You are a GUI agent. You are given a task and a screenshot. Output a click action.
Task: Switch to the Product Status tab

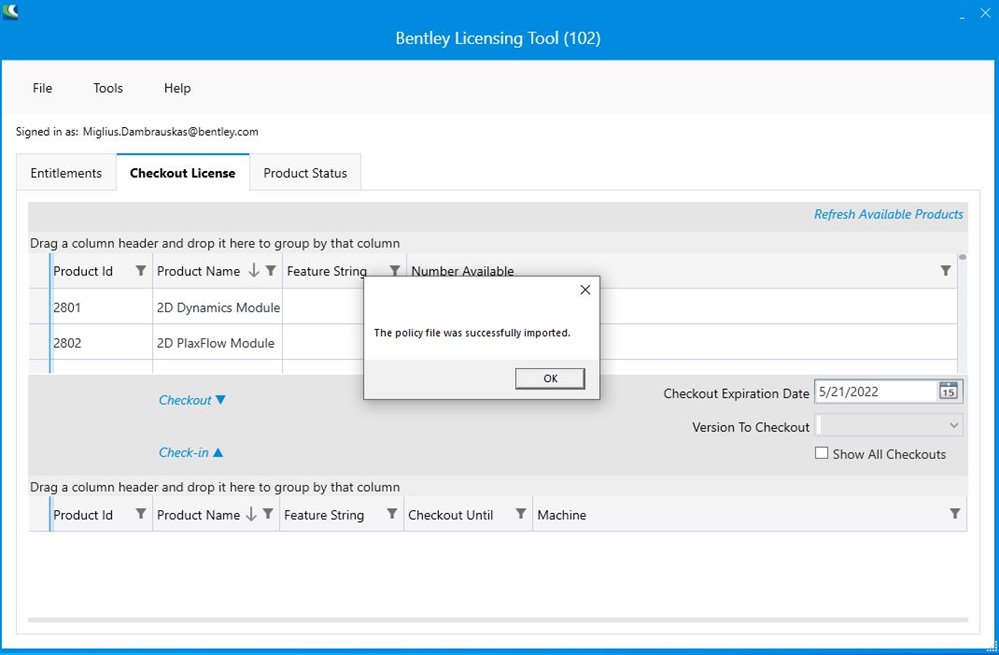pos(305,173)
